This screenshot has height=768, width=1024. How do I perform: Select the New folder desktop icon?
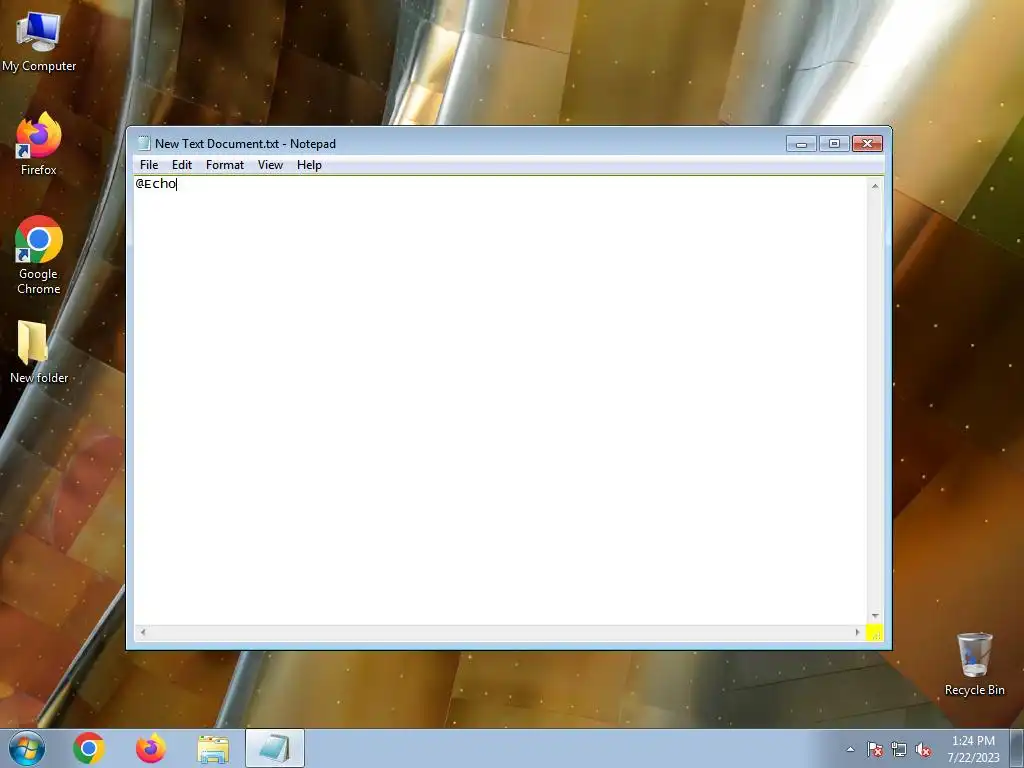tap(39, 352)
